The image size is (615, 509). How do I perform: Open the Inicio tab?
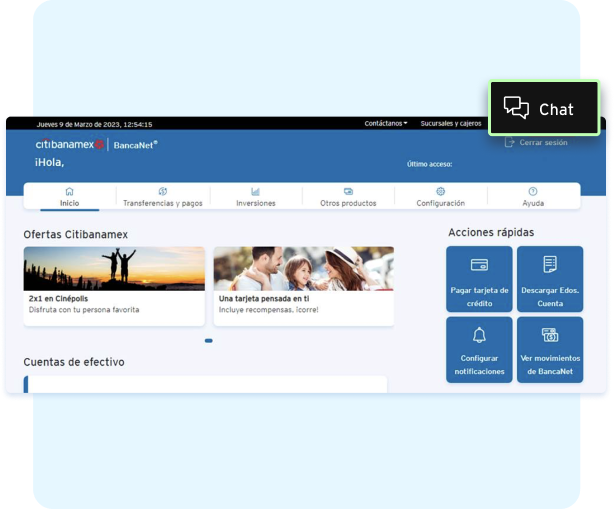tap(69, 197)
